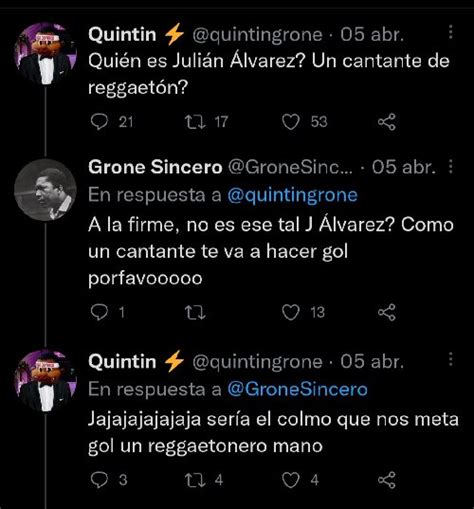Share Quintin's first tweet

[387, 122]
